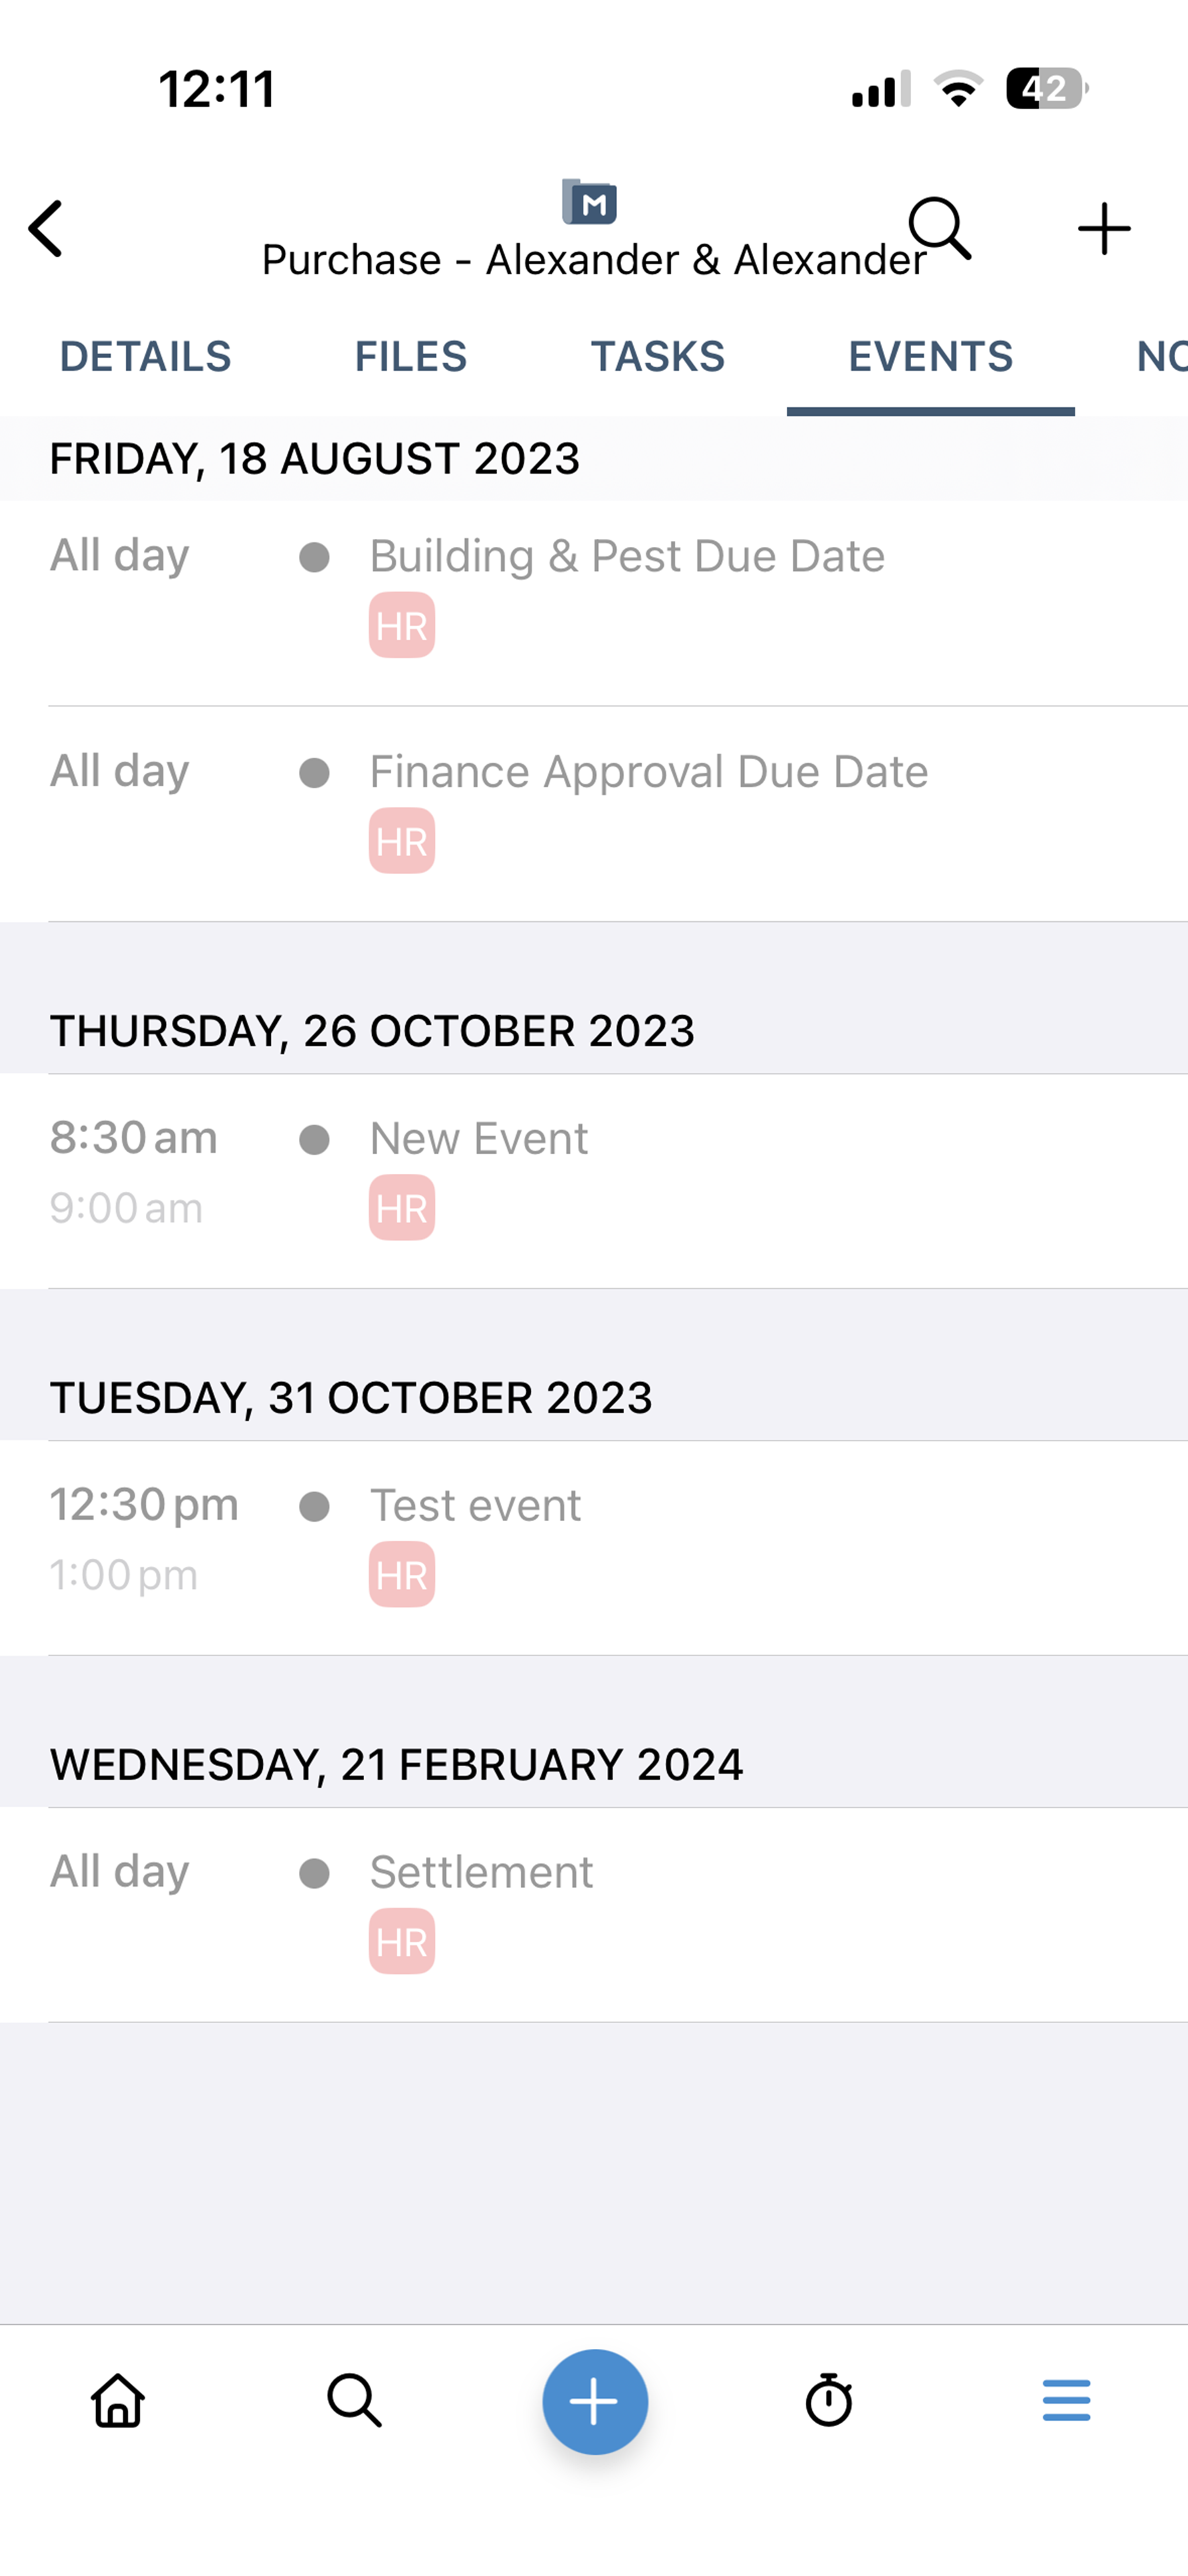This screenshot has height=2576, width=1188.
Task: Open the Building & Pest Due Date event
Action: (627, 557)
